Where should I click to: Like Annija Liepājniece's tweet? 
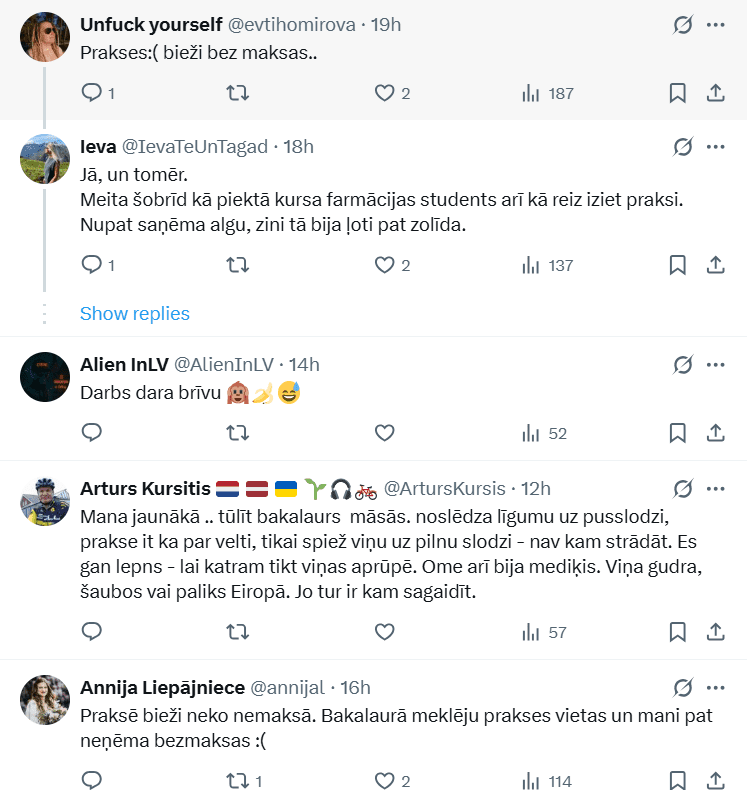(x=385, y=781)
